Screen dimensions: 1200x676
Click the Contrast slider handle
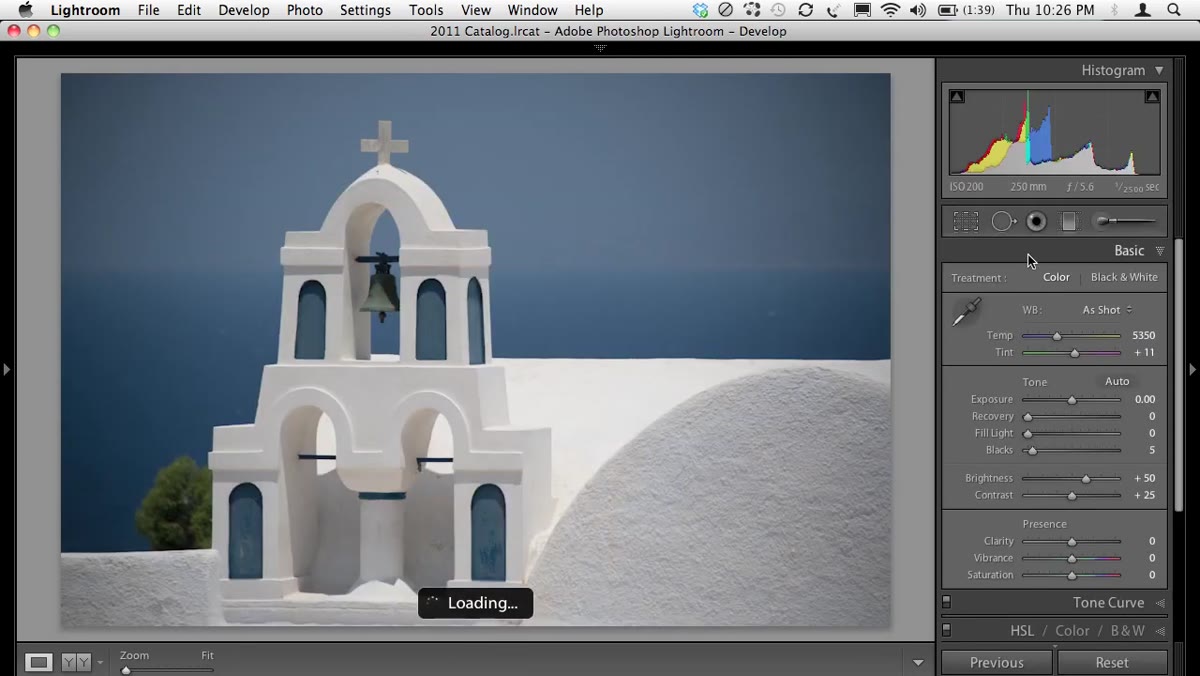coord(1072,496)
